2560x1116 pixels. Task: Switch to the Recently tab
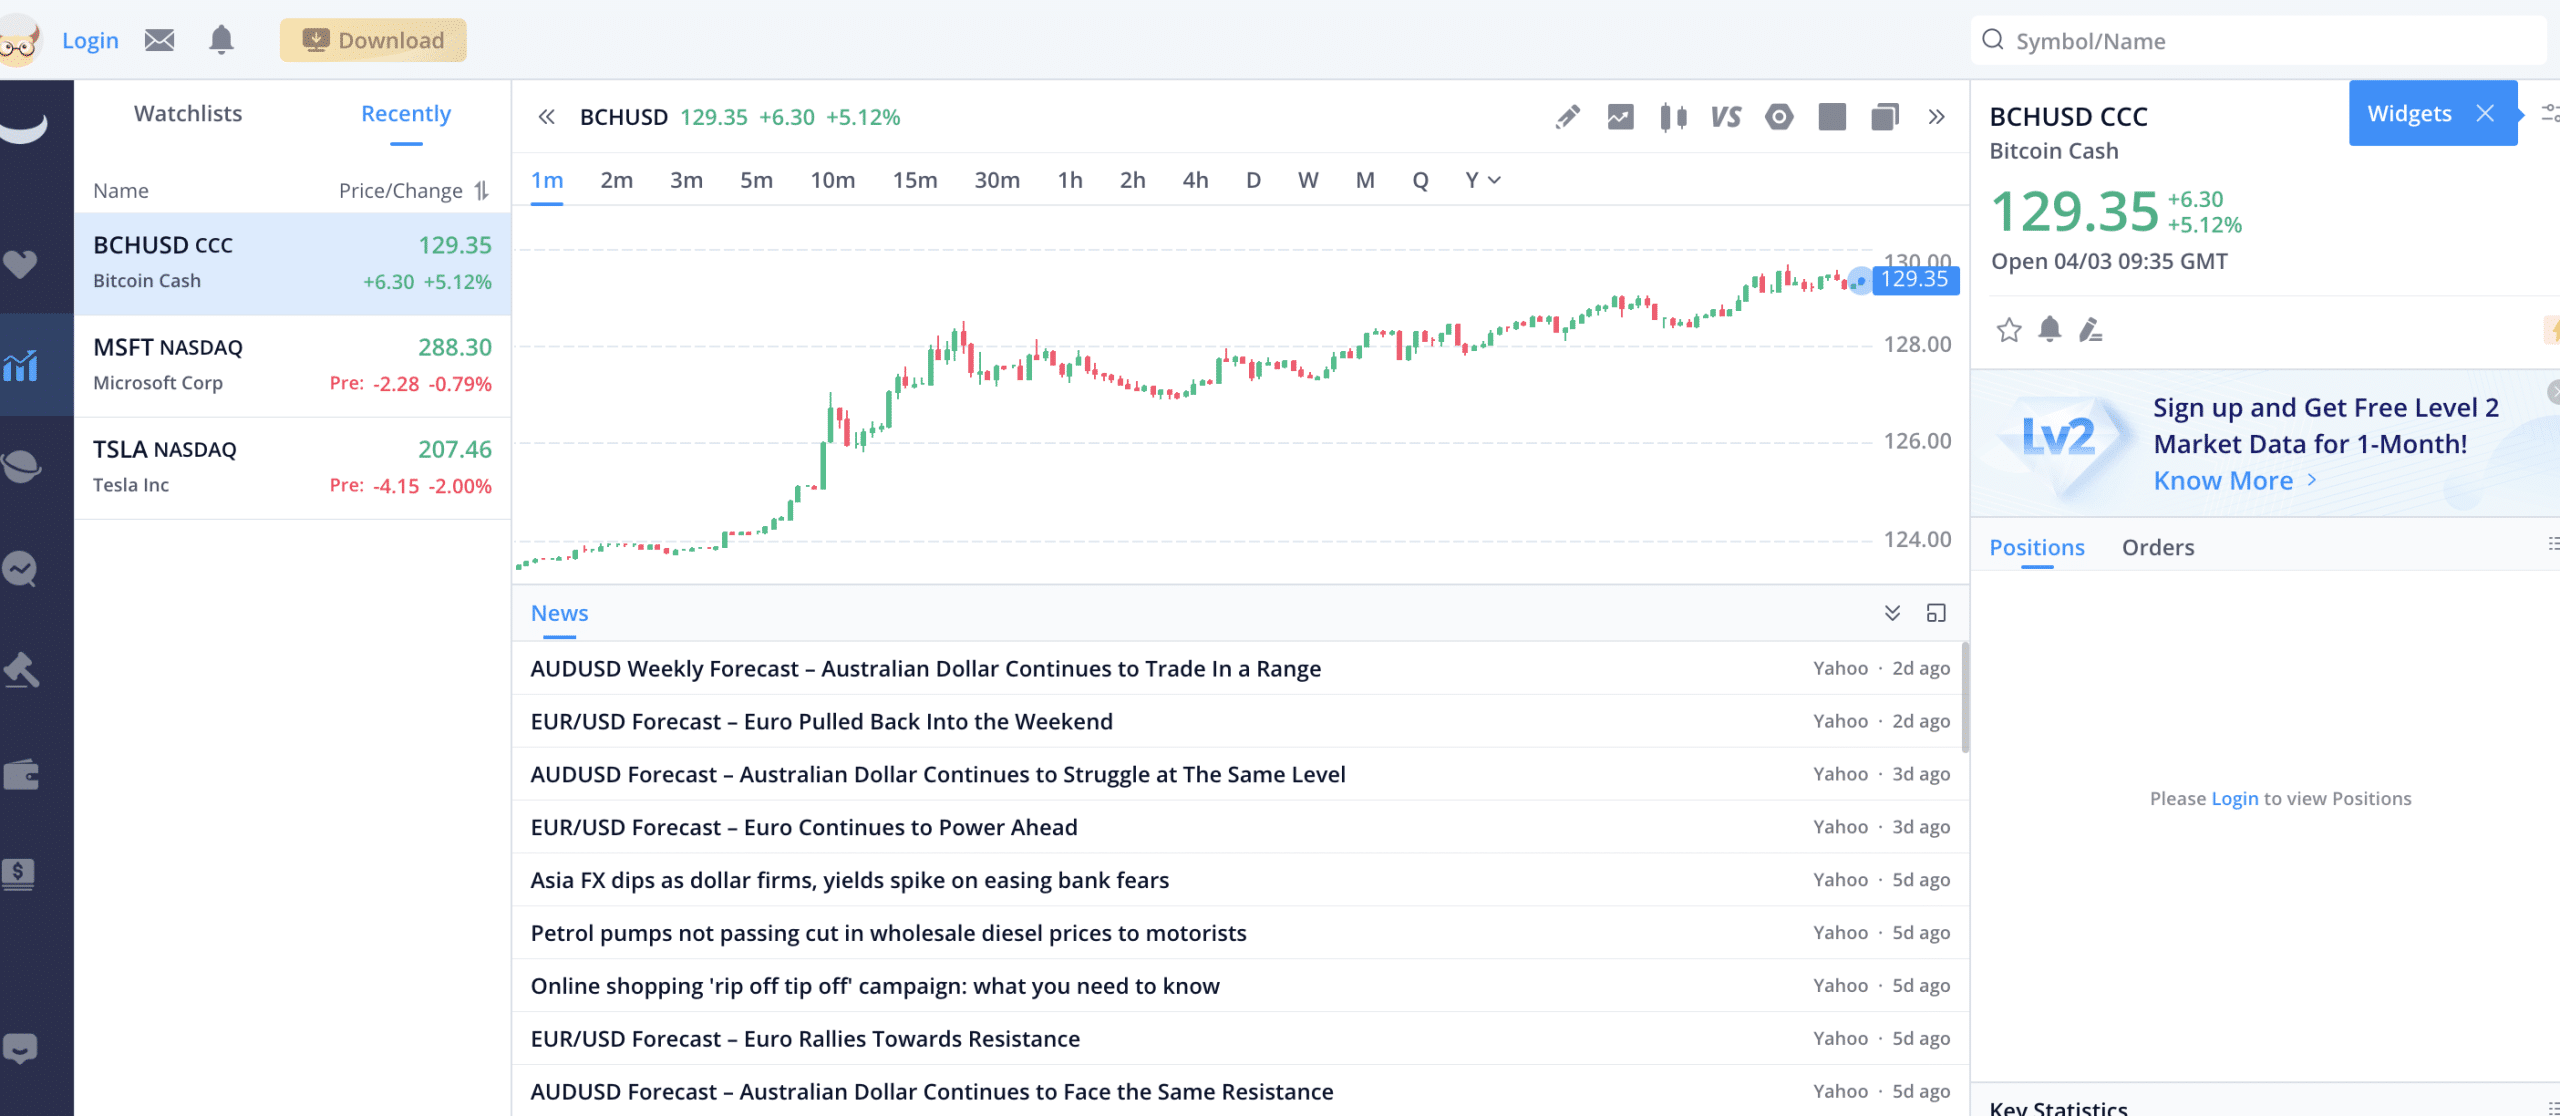pos(406,113)
